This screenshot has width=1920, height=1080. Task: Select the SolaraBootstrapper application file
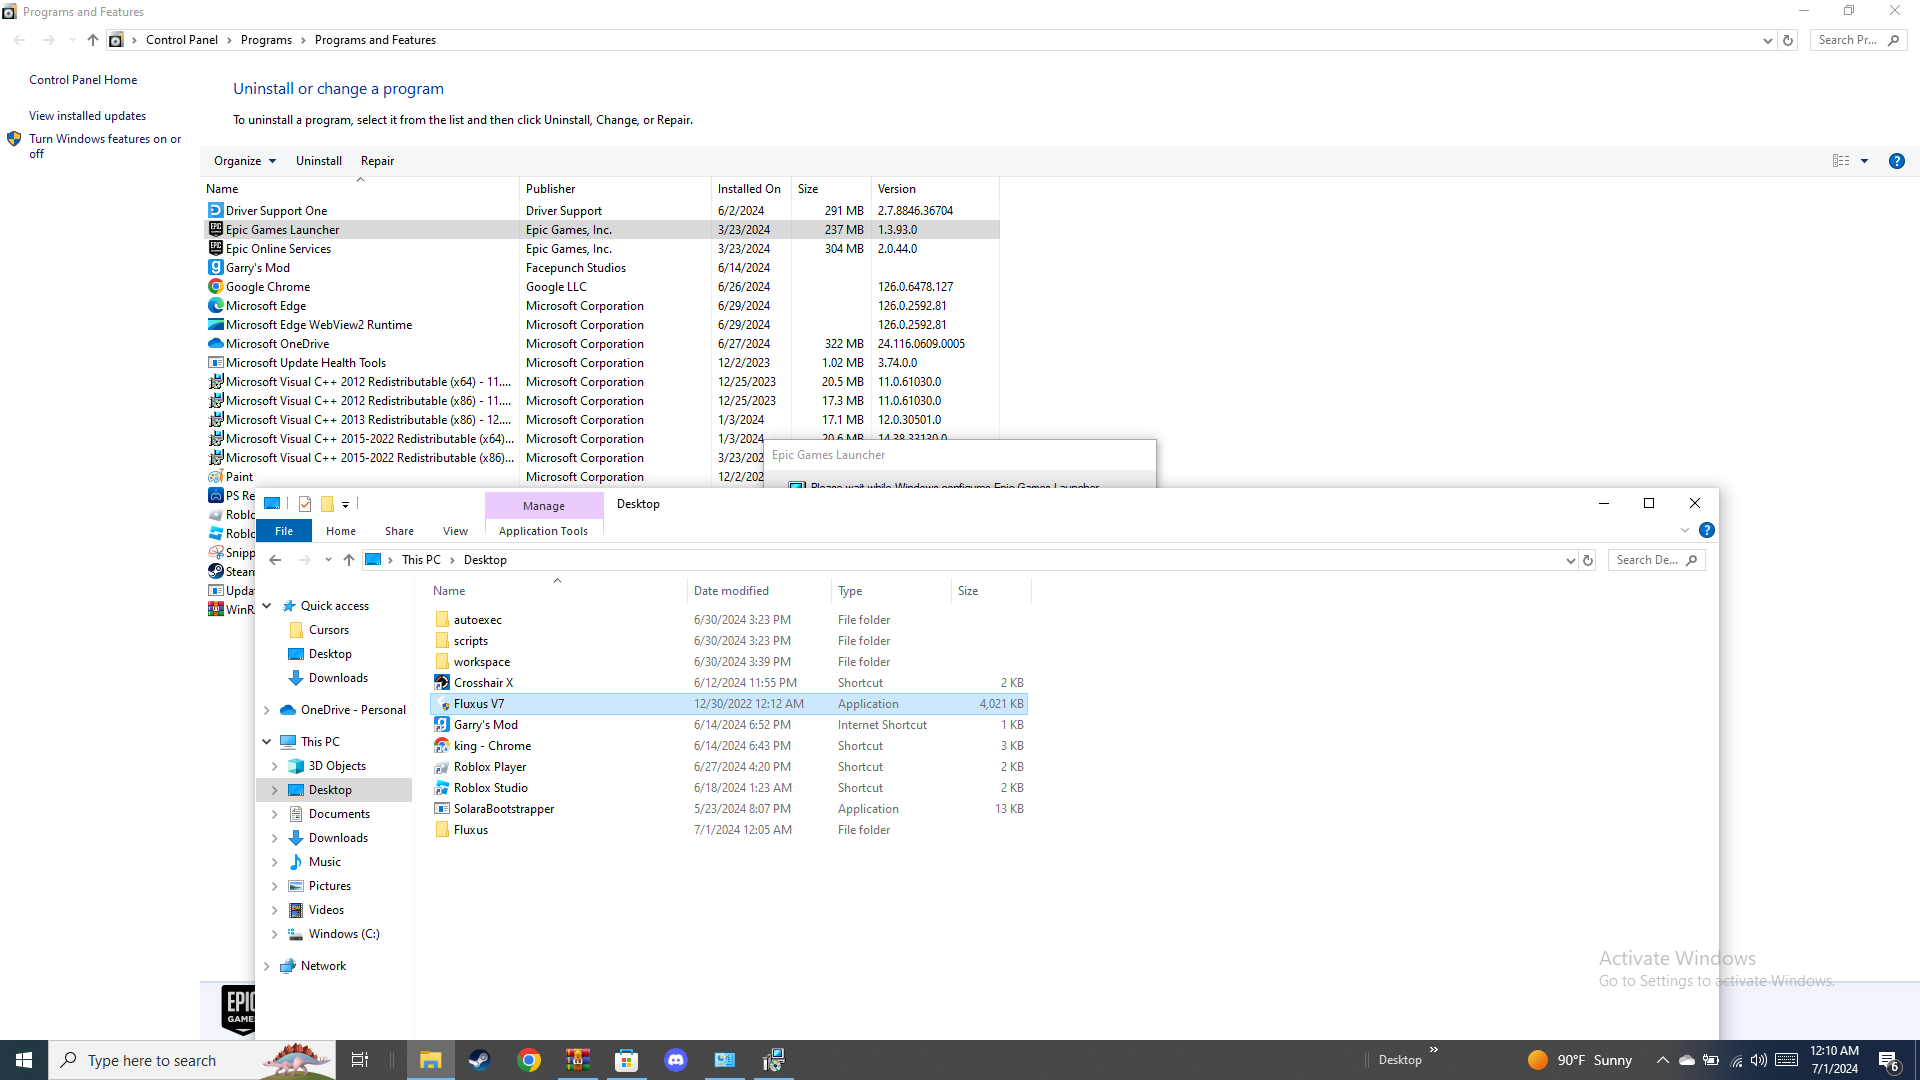(x=729, y=809)
